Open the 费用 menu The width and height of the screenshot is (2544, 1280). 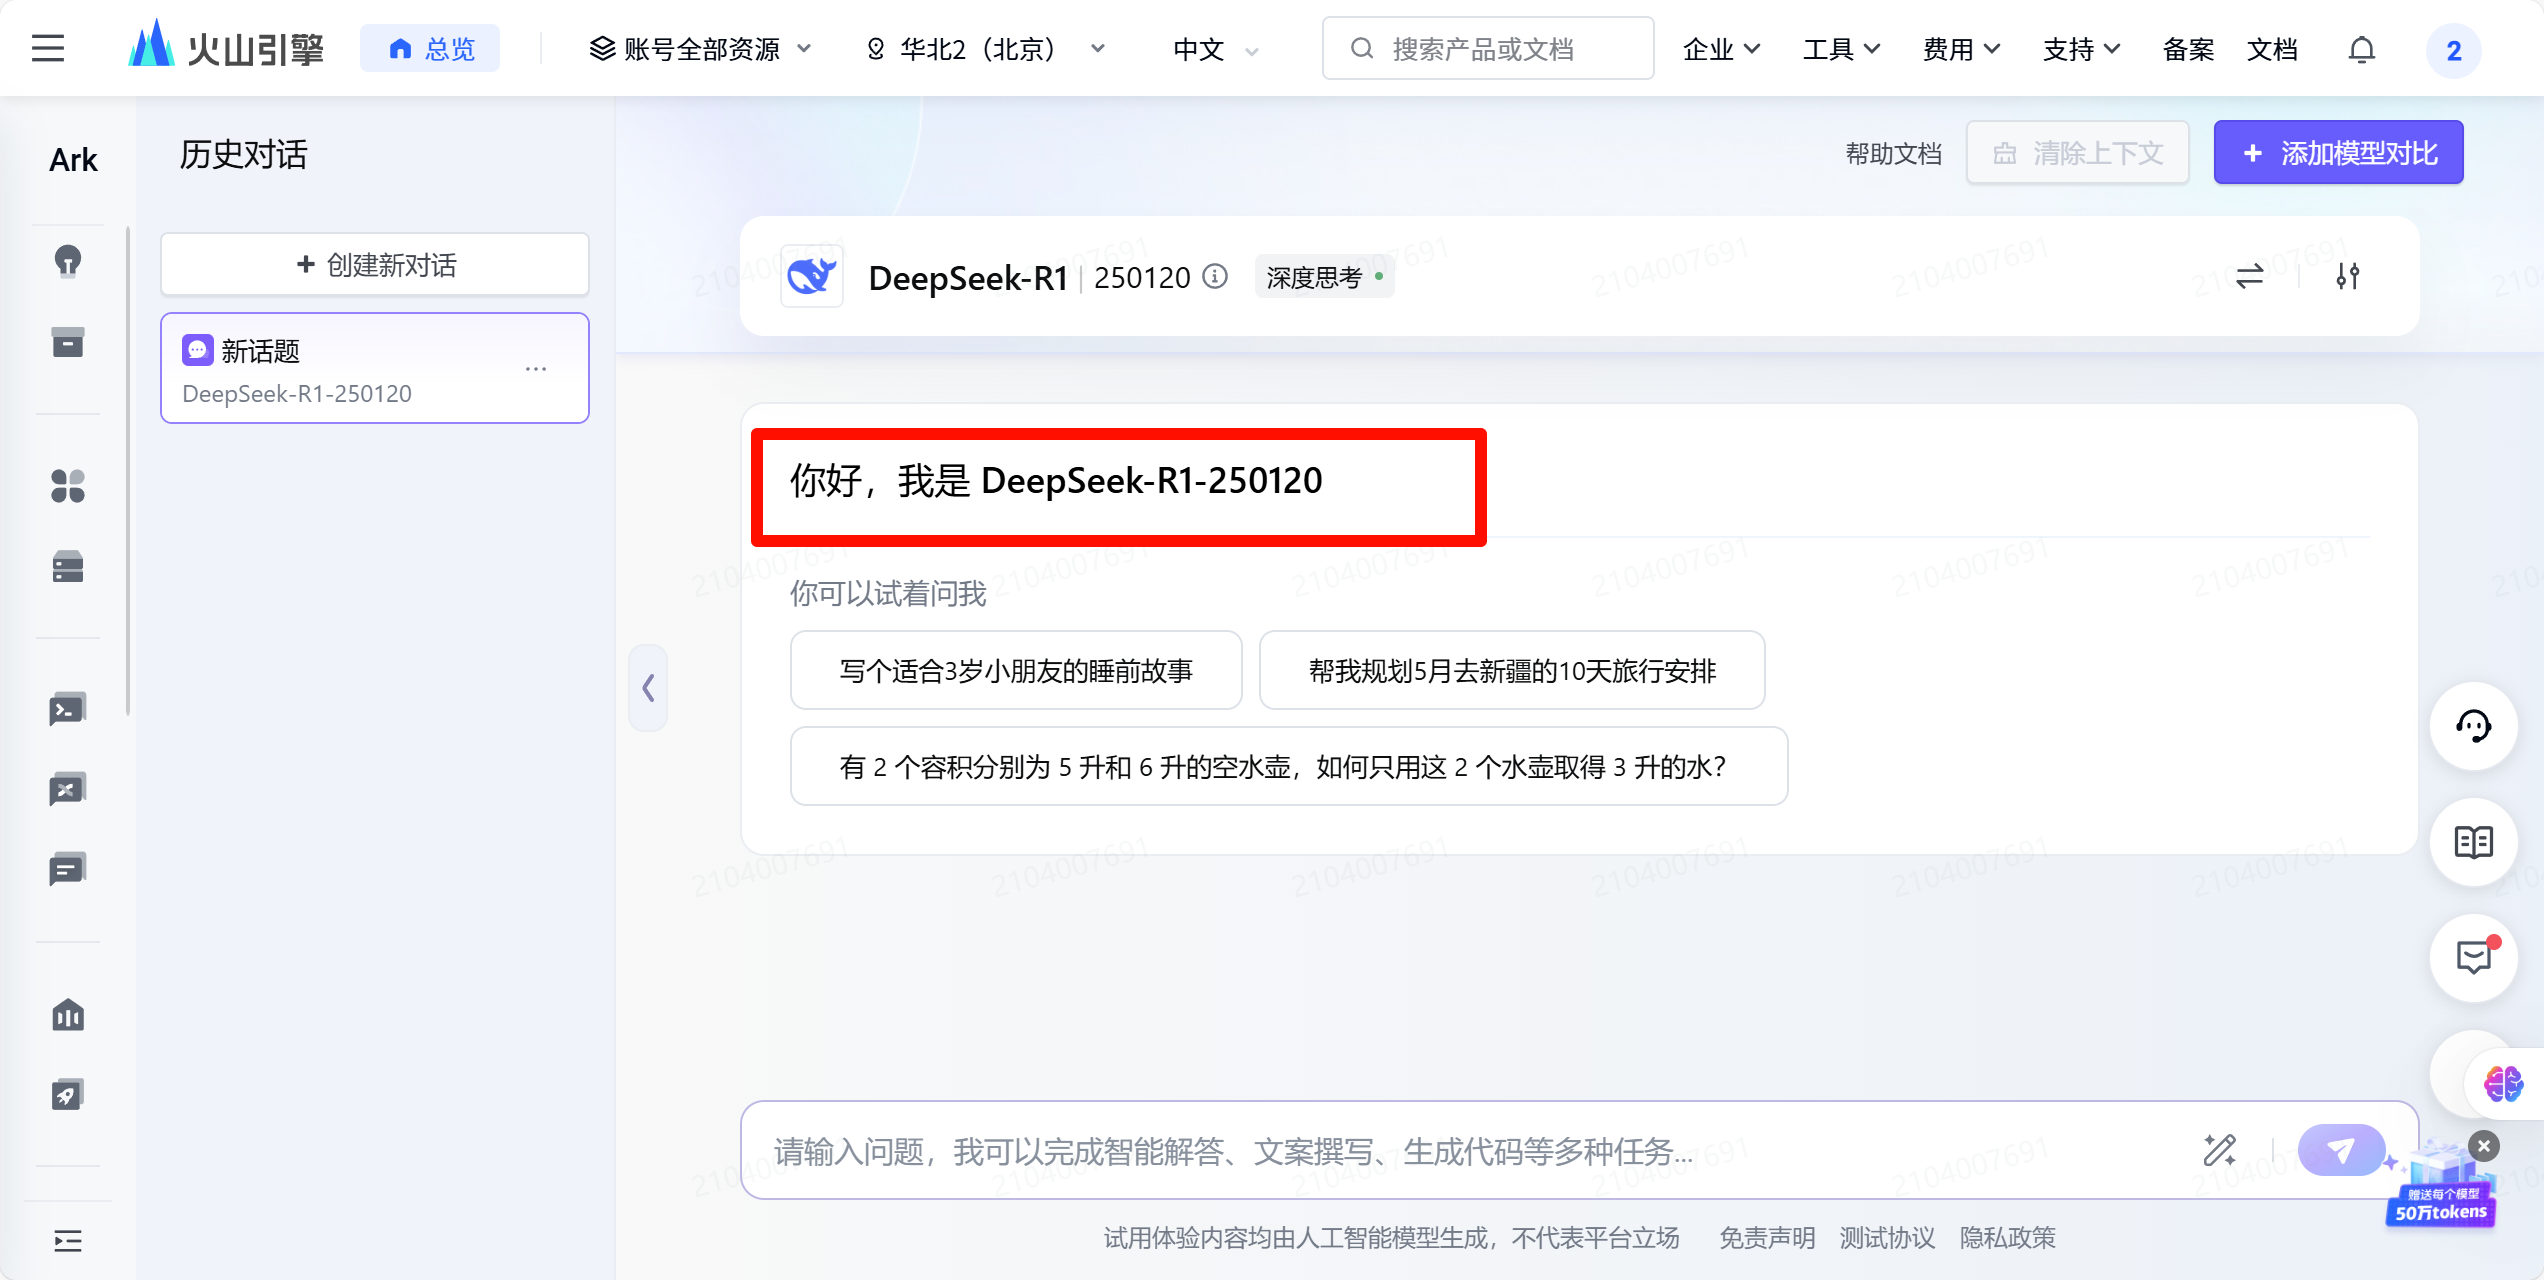coord(1960,49)
